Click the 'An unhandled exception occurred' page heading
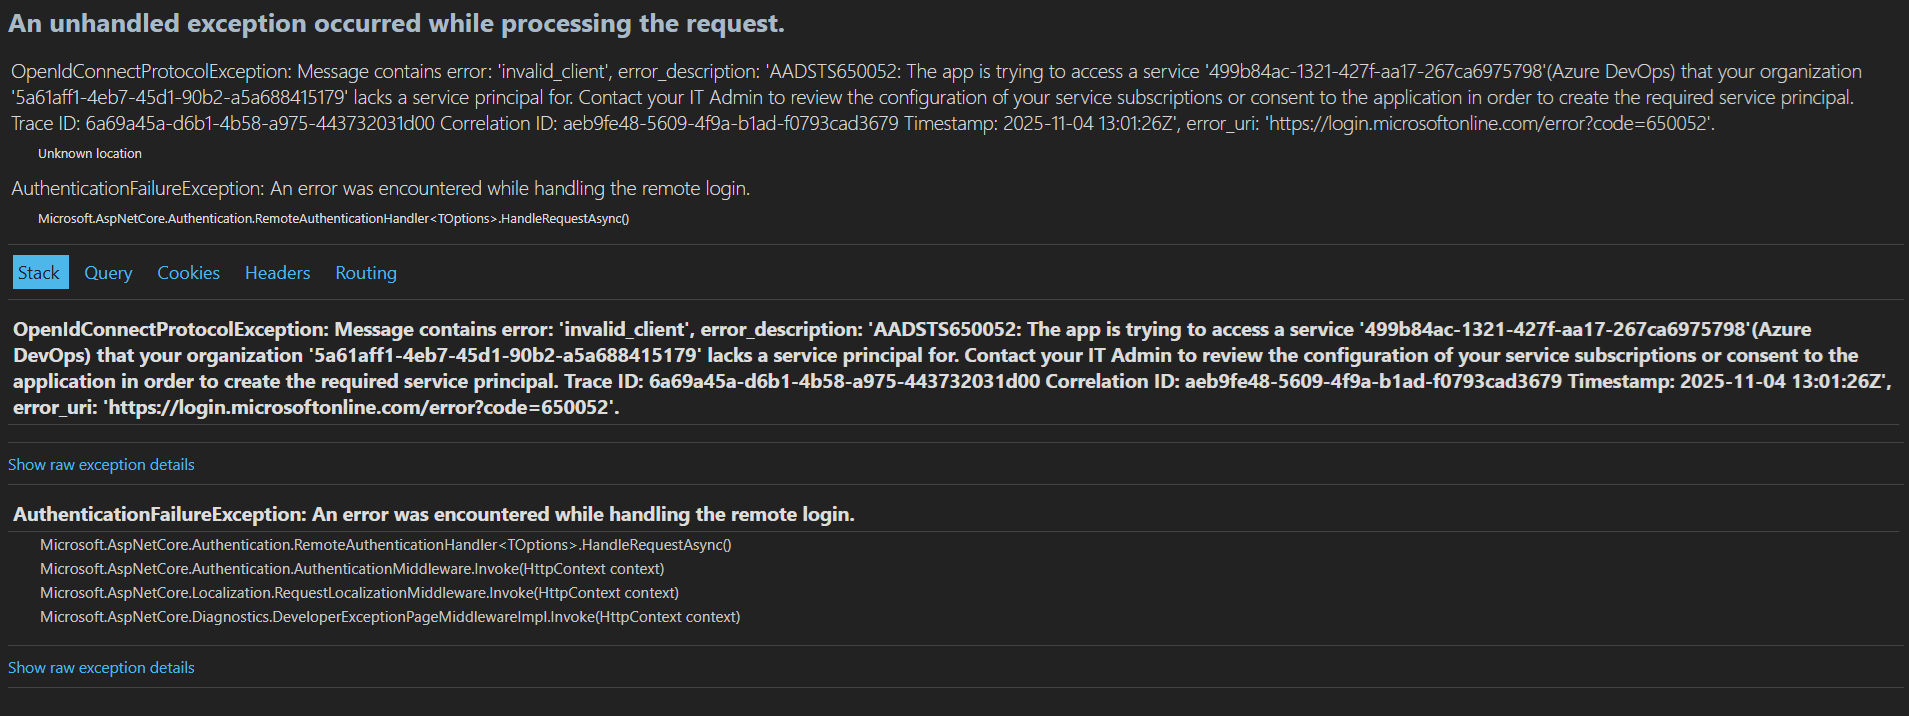 [396, 24]
